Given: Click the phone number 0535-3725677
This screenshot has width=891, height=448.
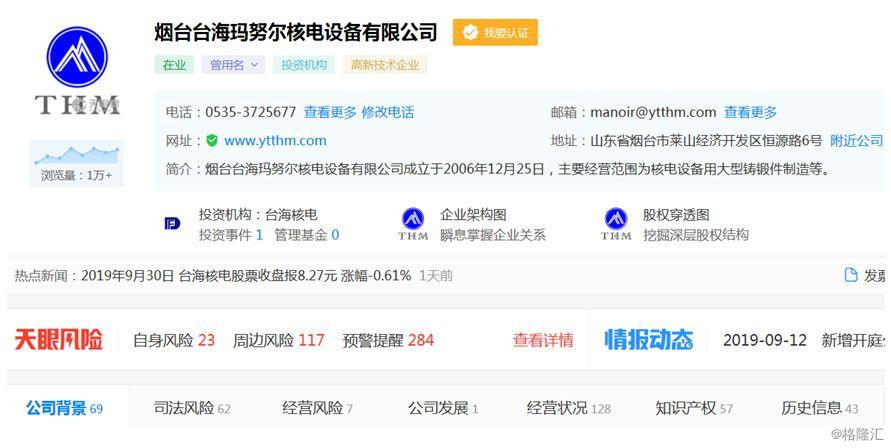Looking at the screenshot, I should click(x=251, y=112).
